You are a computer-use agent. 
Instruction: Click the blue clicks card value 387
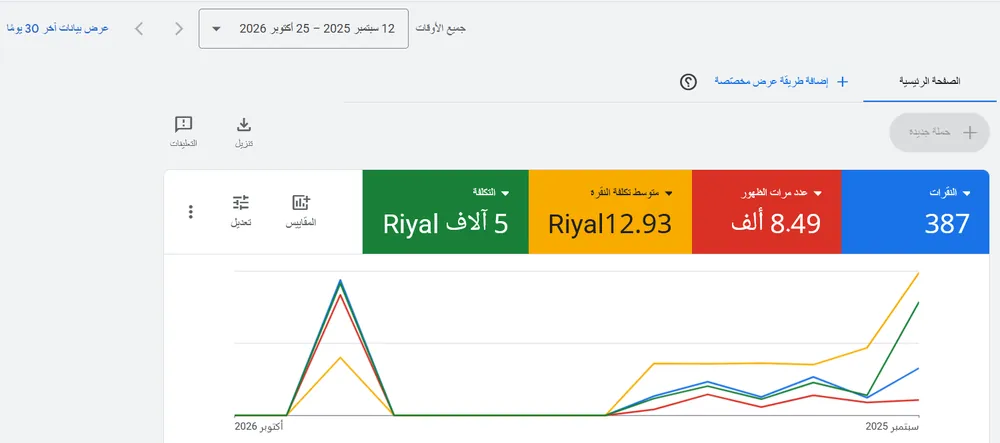coord(947,224)
